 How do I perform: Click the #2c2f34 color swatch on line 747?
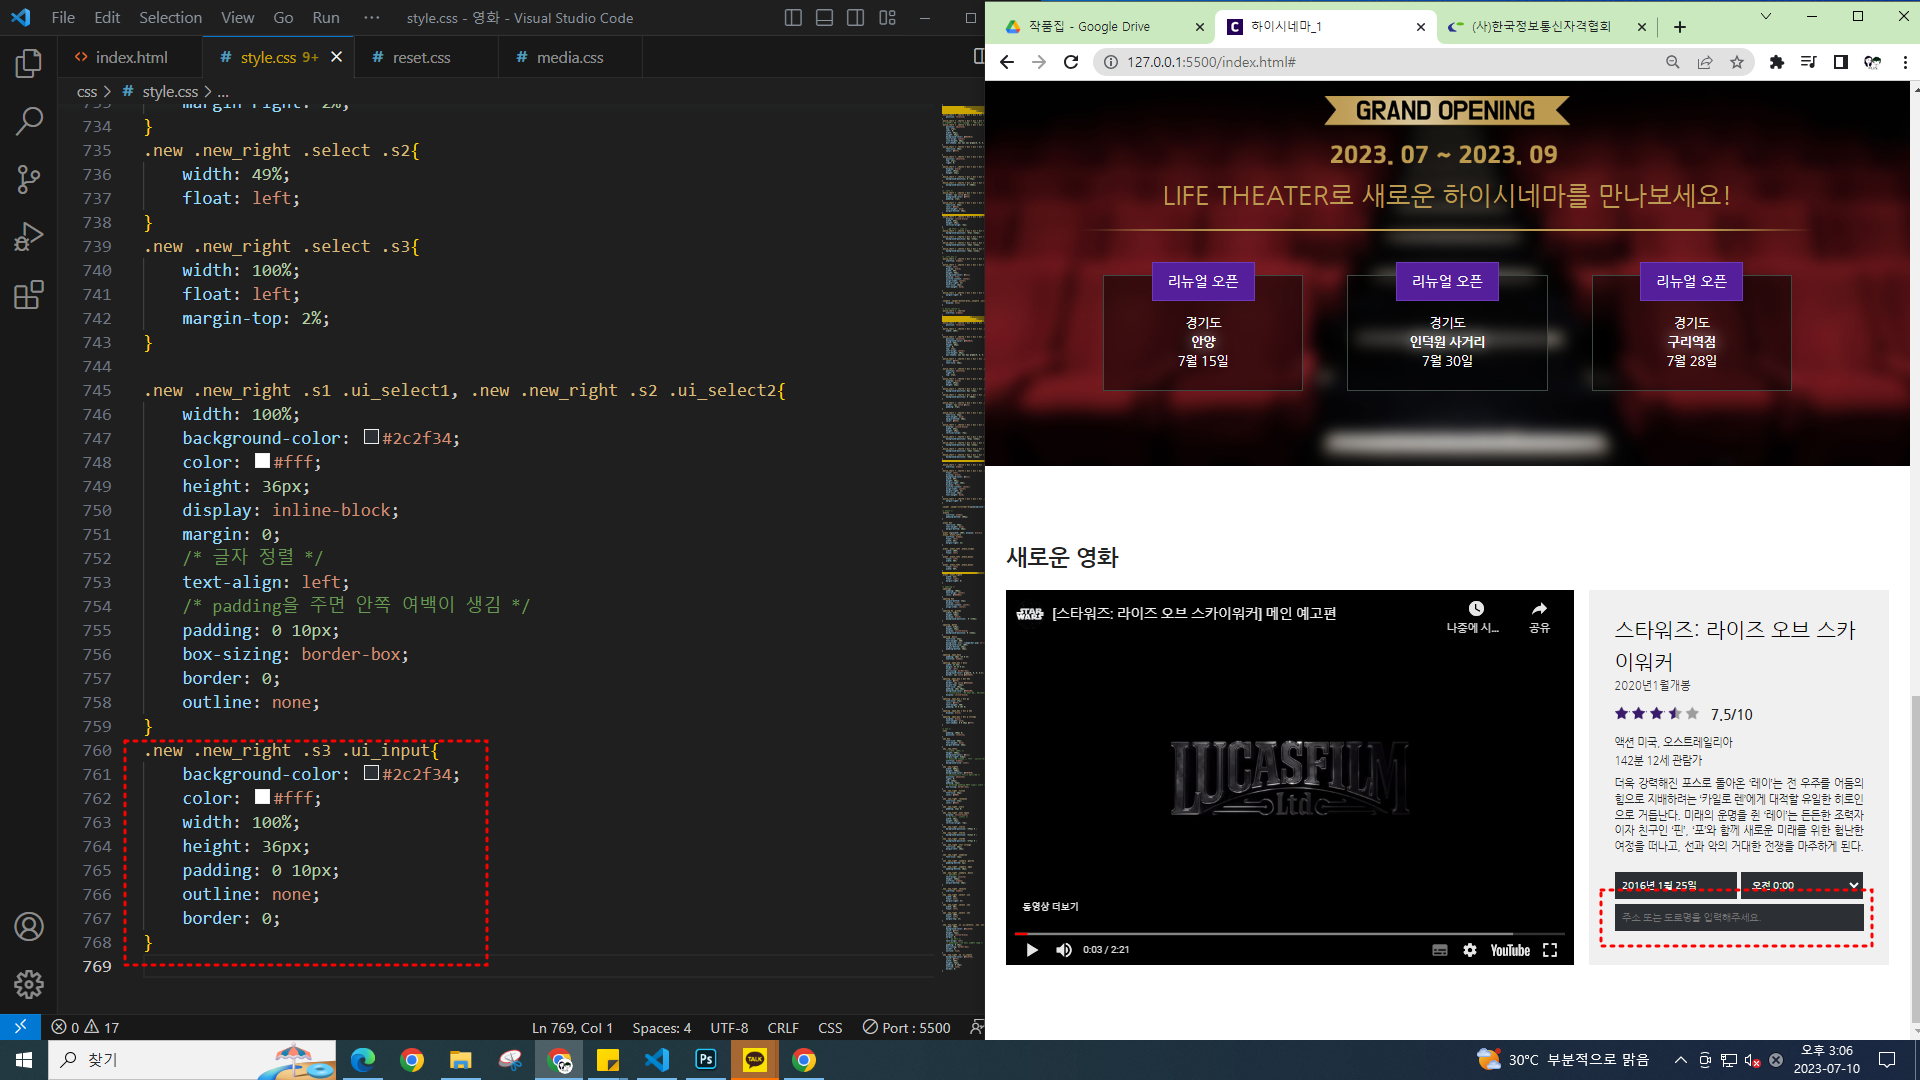(371, 437)
